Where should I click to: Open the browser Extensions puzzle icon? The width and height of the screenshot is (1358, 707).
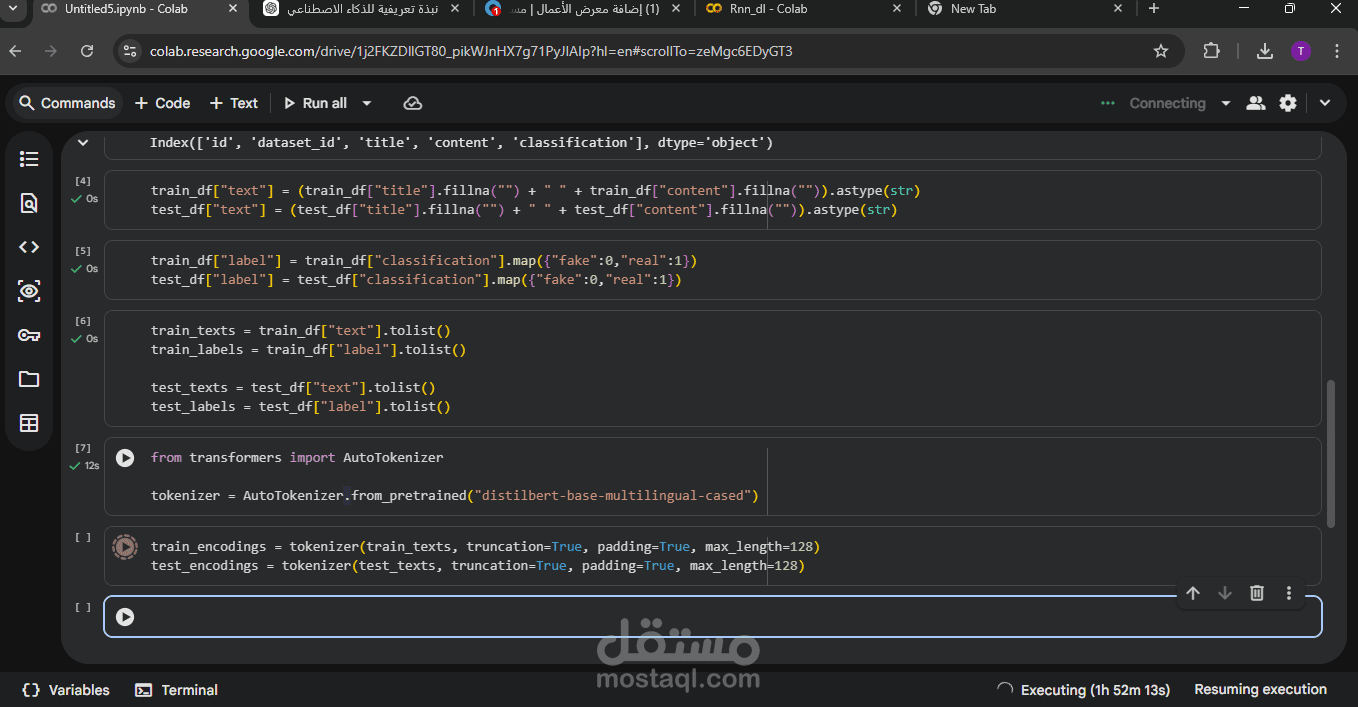click(1212, 51)
